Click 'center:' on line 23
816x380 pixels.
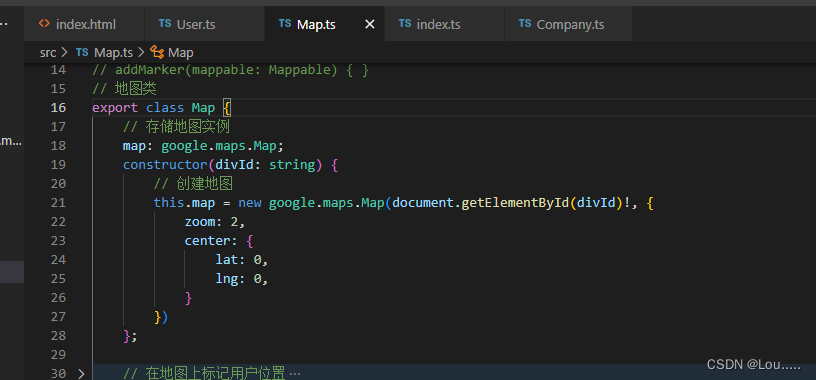[x=211, y=240]
